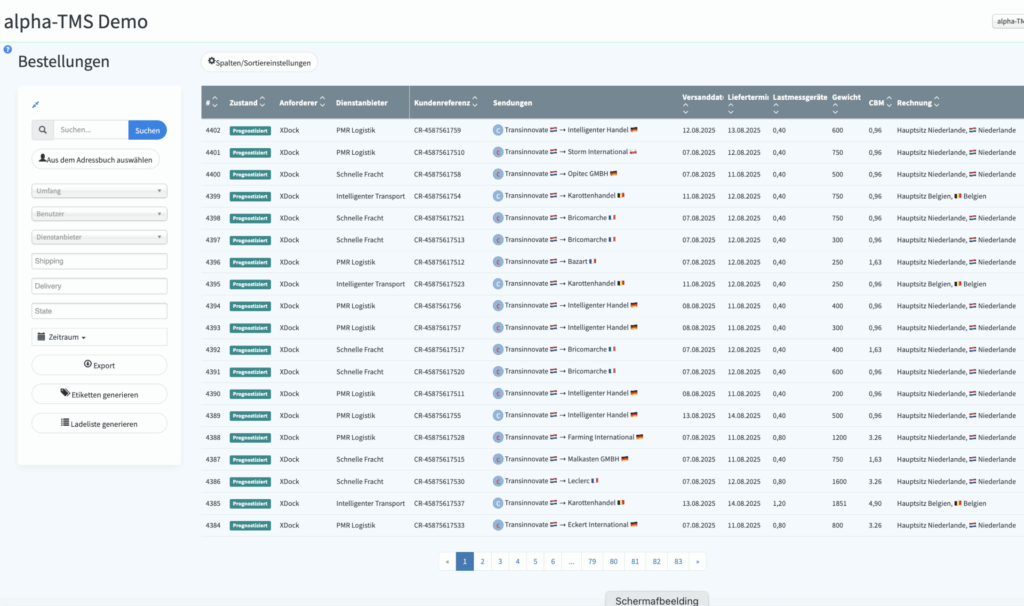Click the shipment circle icon in order 4386

498,481
